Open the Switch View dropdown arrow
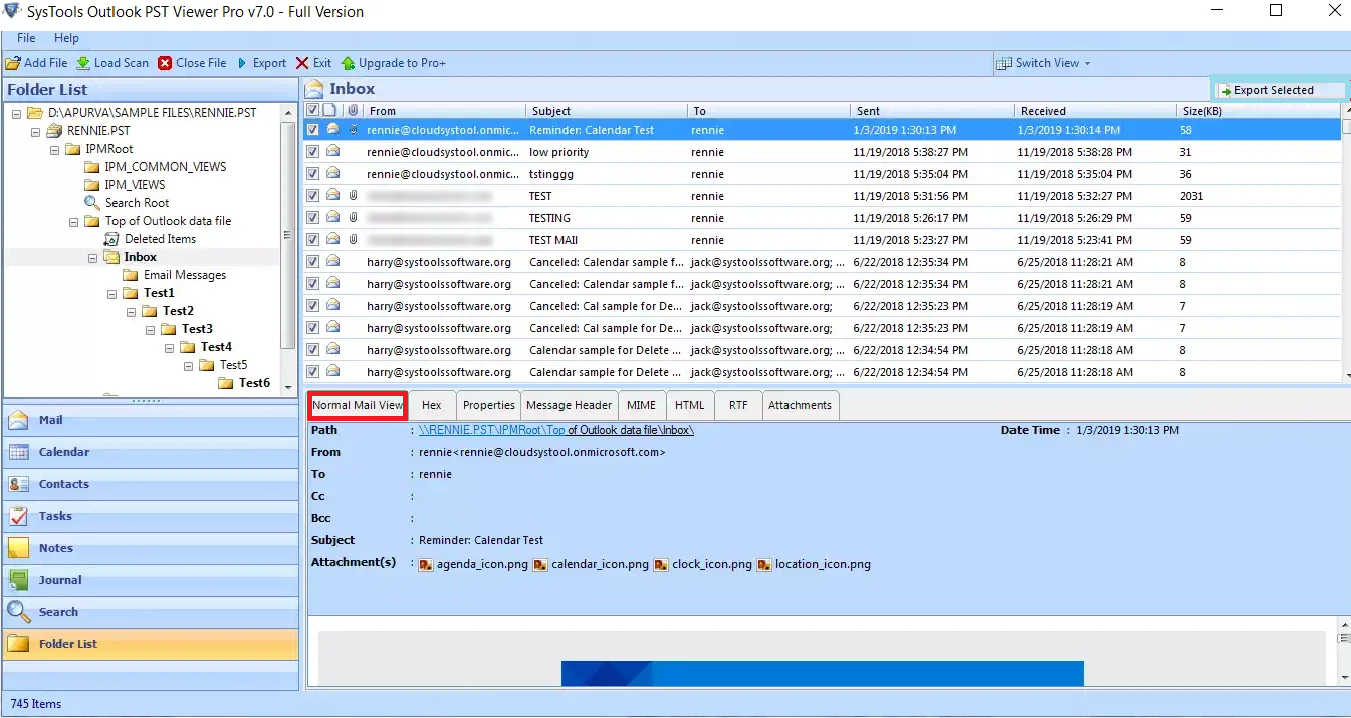The height and width of the screenshot is (718, 1351). click(x=1088, y=63)
